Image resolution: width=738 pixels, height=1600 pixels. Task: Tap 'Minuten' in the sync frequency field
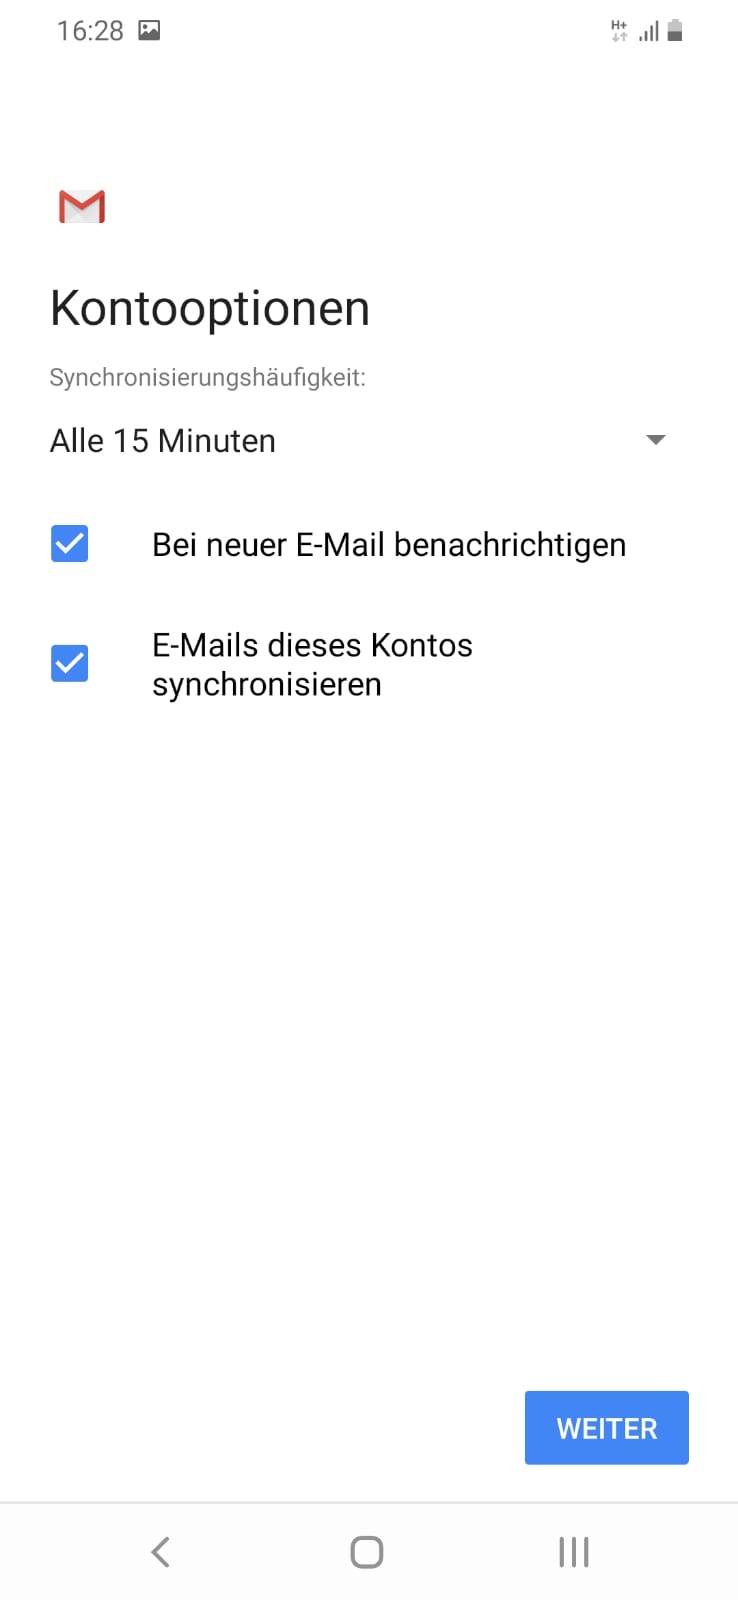(217, 441)
